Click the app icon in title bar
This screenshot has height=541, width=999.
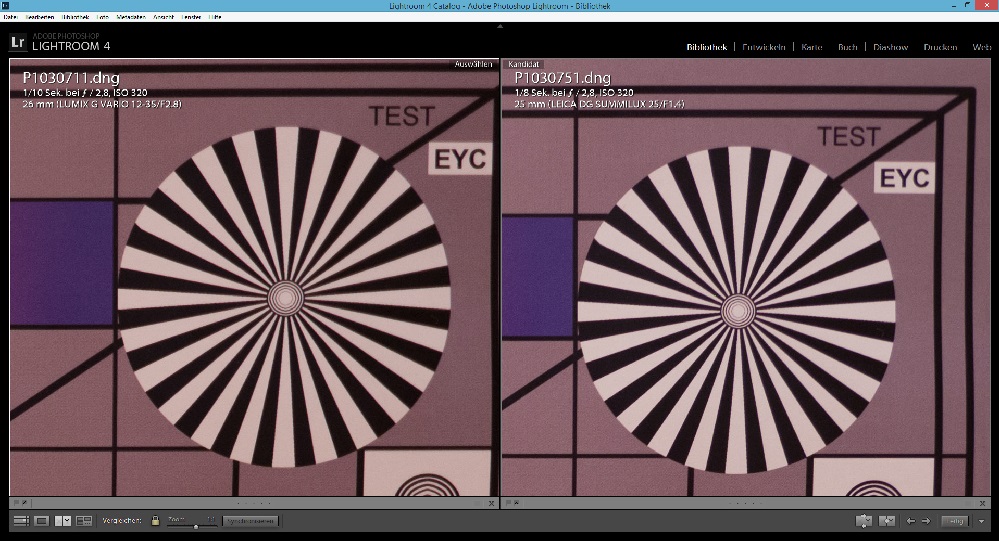[6, 6]
